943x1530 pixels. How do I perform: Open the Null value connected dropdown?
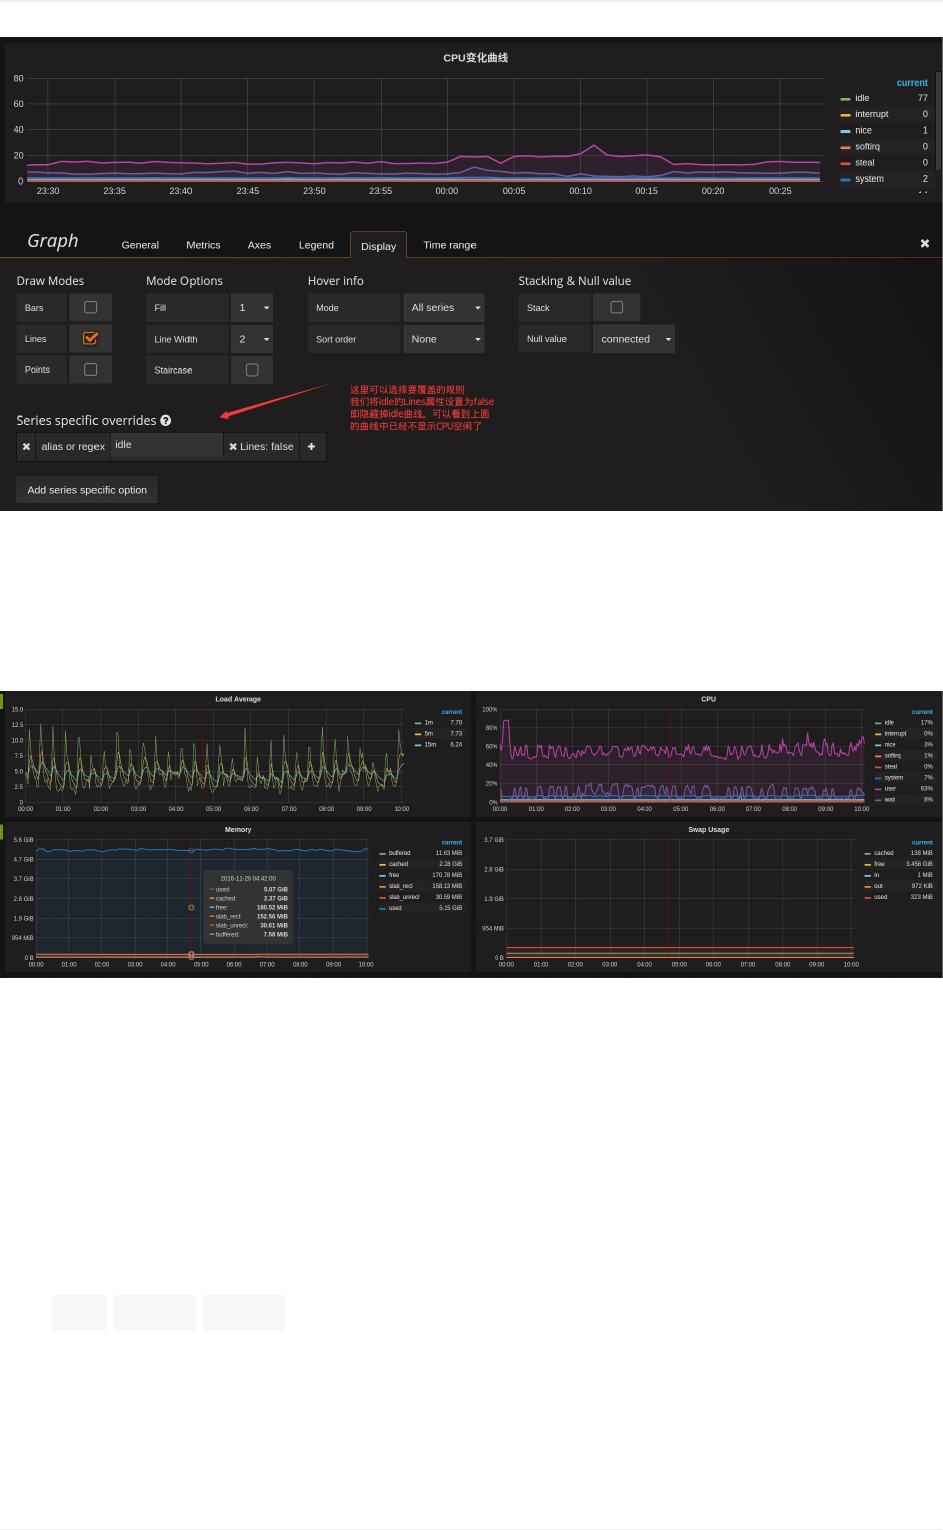point(634,339)
